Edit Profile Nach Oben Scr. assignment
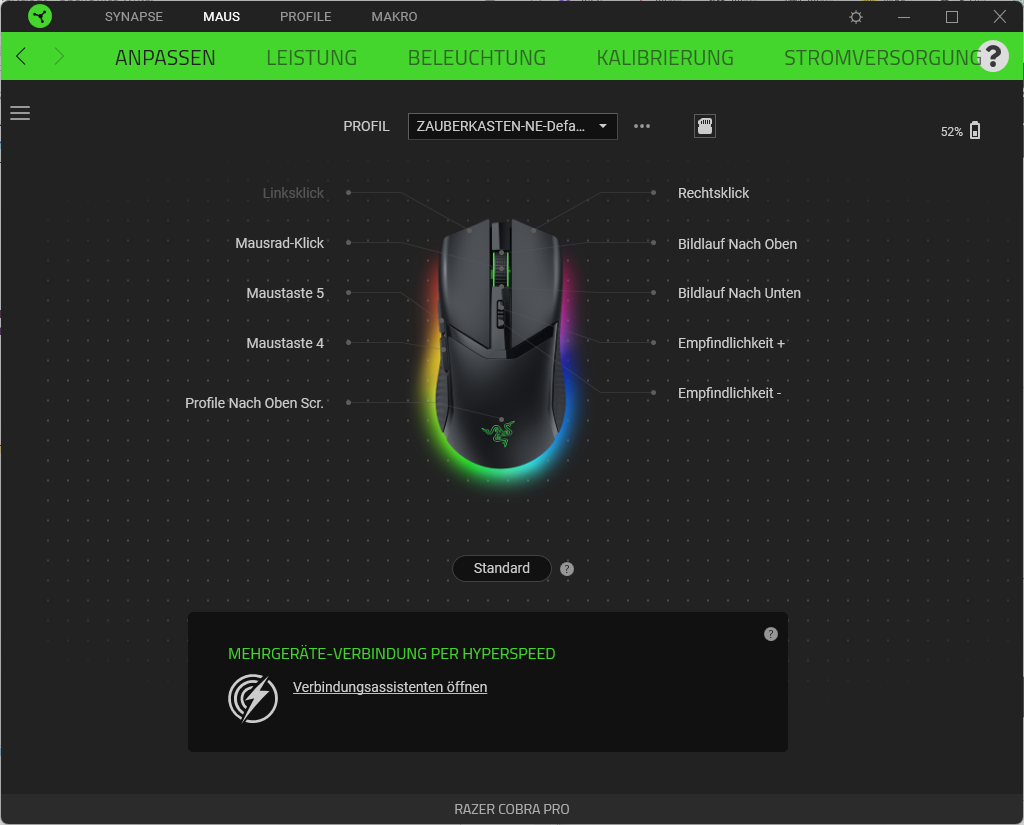 [254, 403]
